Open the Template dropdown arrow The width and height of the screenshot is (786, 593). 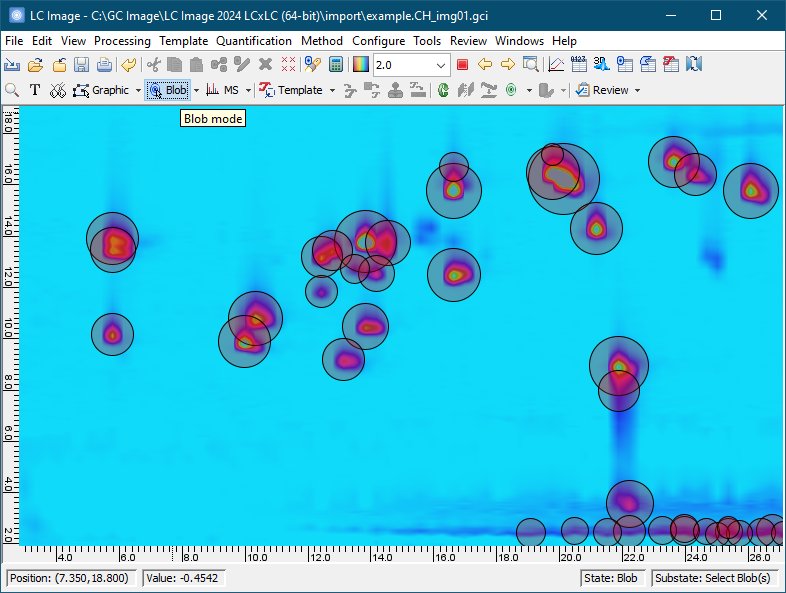tap(333, 90)
